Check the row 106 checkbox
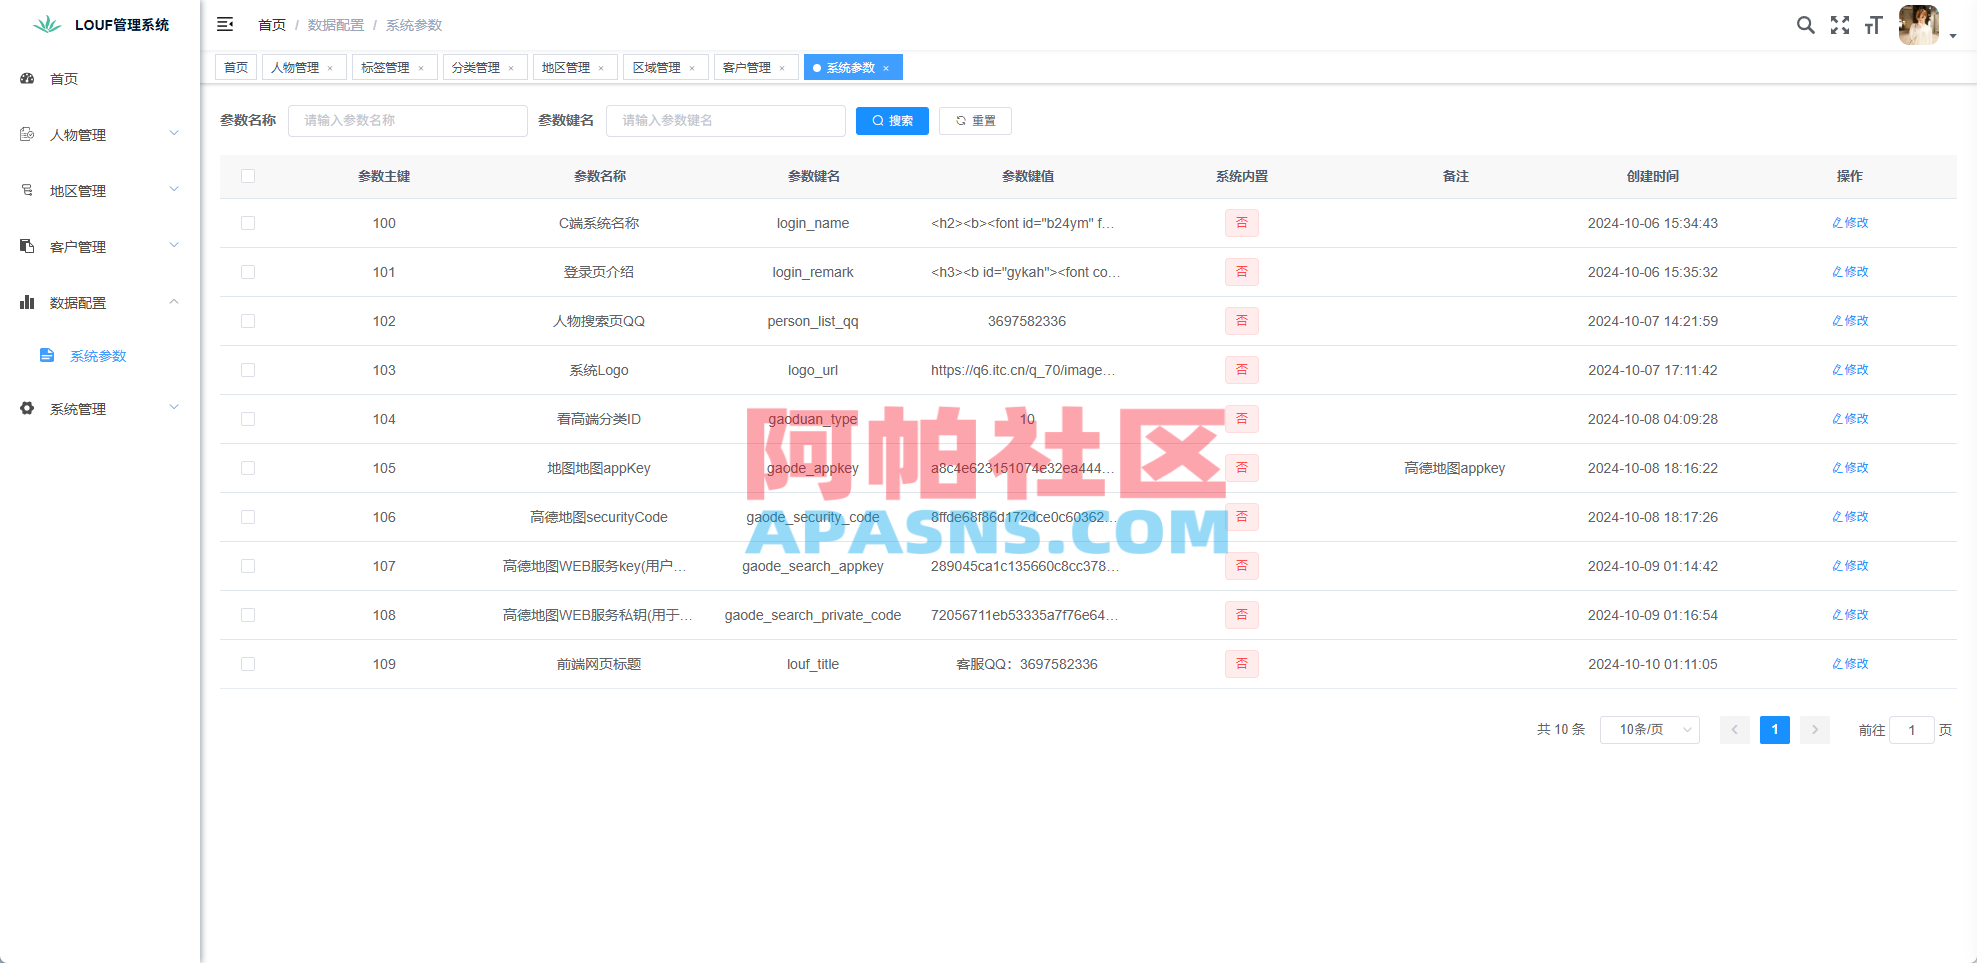Viewport: 1977px width, 963px height. (248, 517)
